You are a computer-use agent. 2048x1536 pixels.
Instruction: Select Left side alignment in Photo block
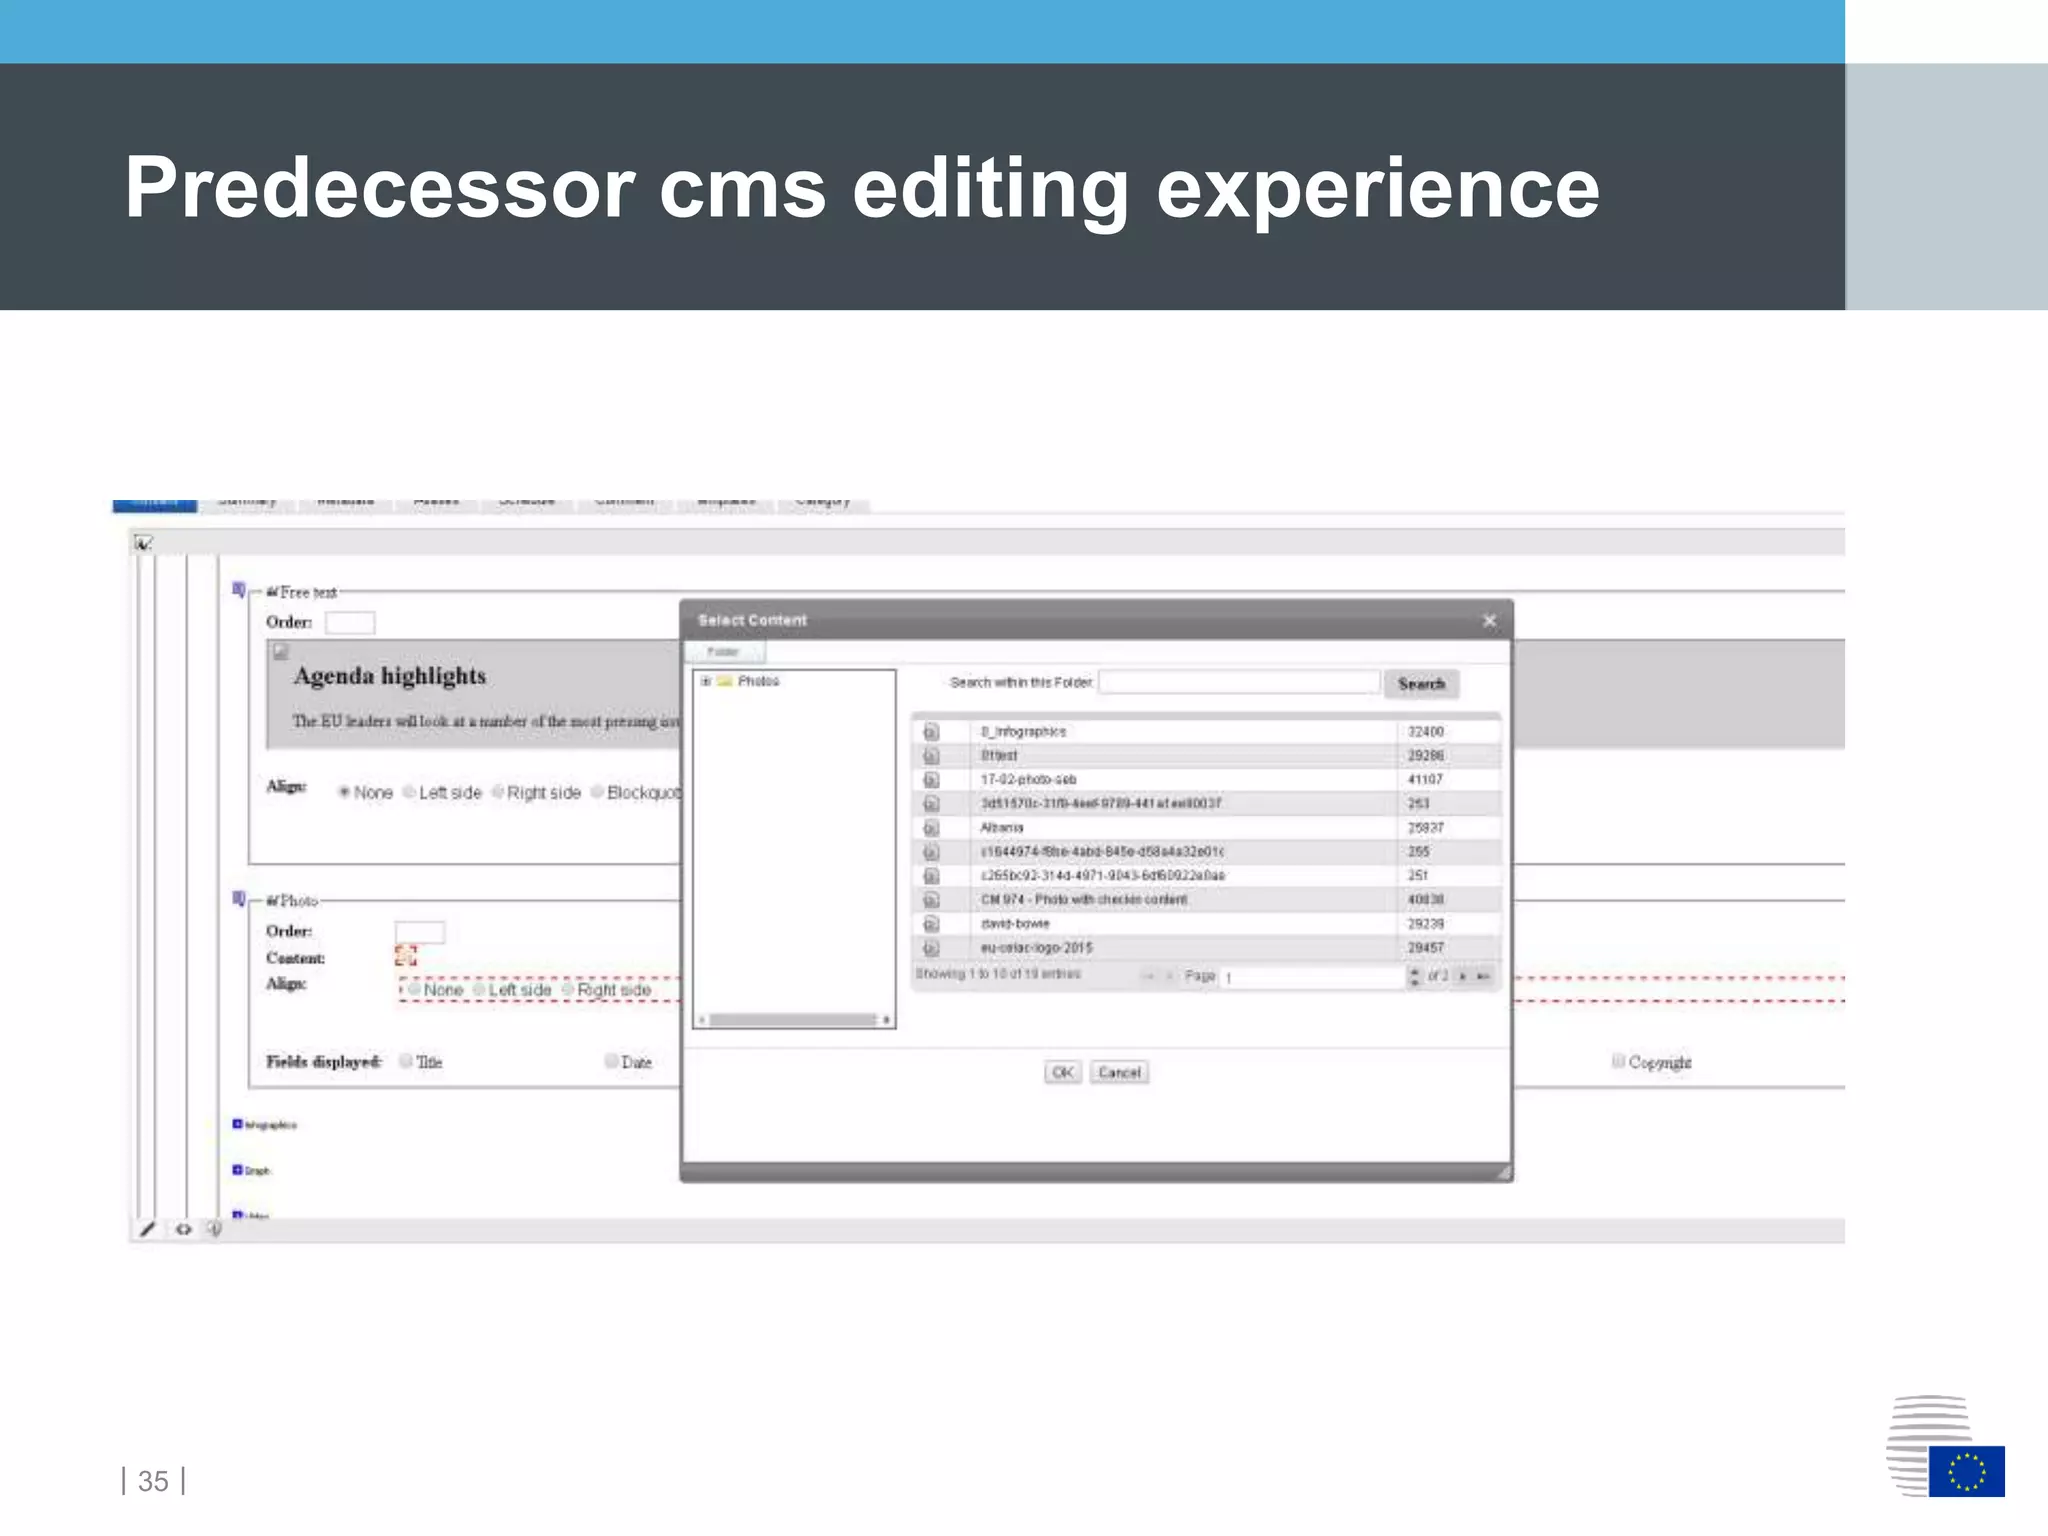coord(479,989)
